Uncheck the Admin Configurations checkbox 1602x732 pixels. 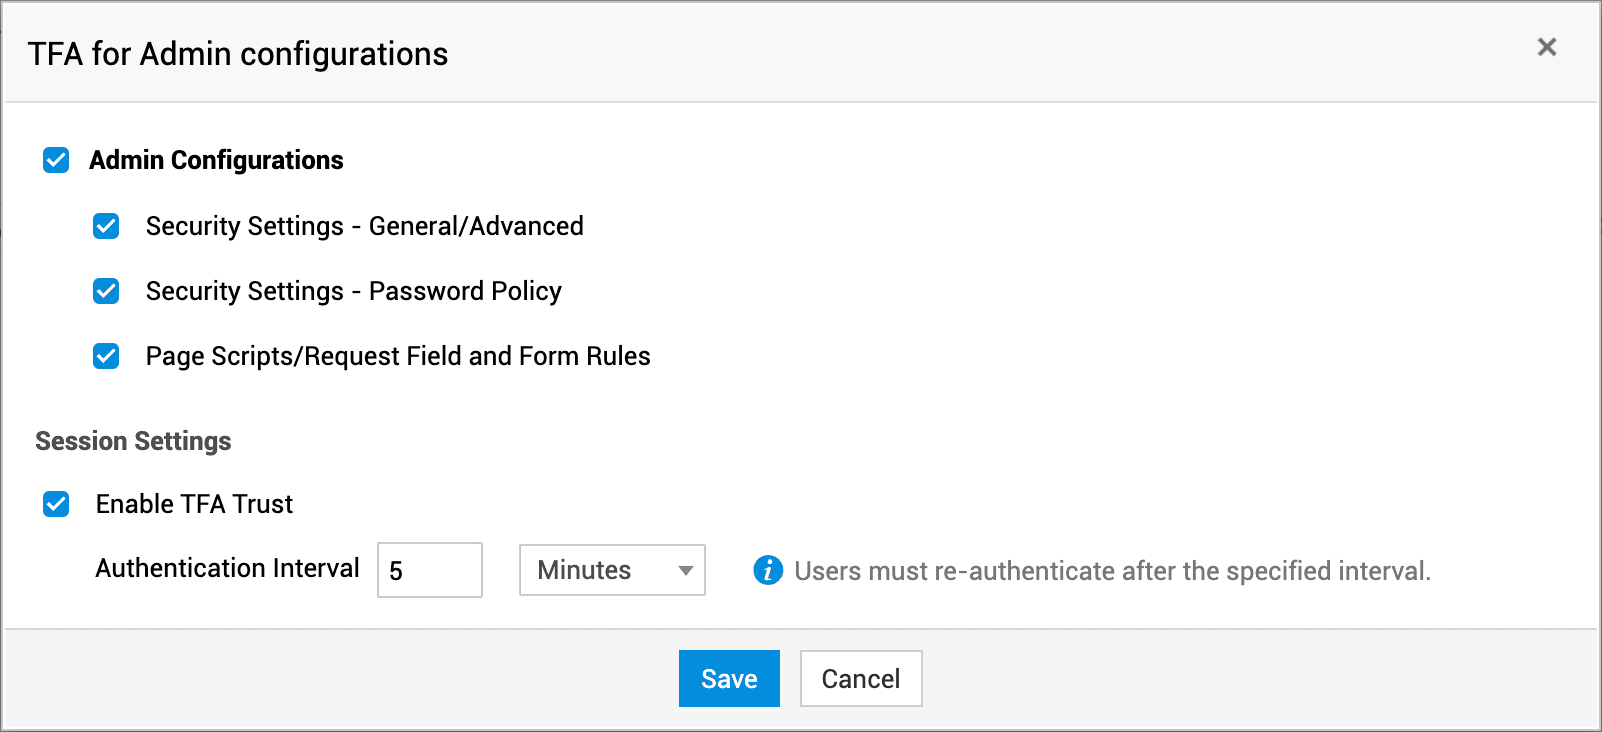pyautogui.click(x=56, y=160)
